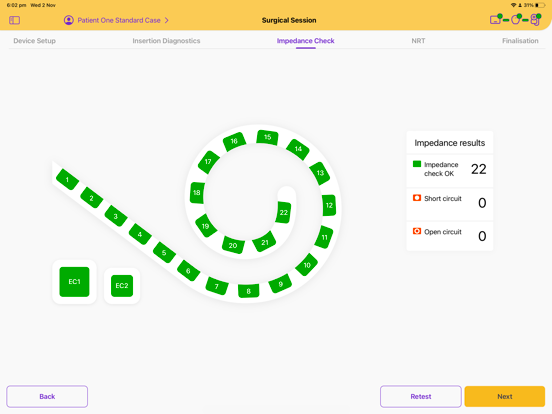Click the green Impedance check OK swatch

pos(417,164)
